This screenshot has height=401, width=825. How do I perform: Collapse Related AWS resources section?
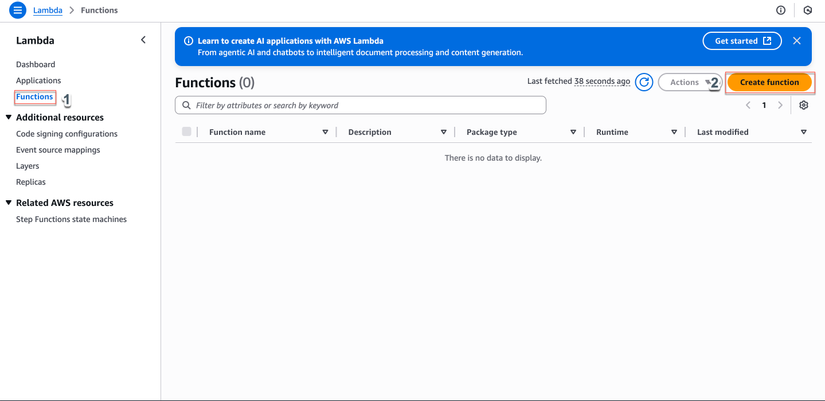[9, 203]
